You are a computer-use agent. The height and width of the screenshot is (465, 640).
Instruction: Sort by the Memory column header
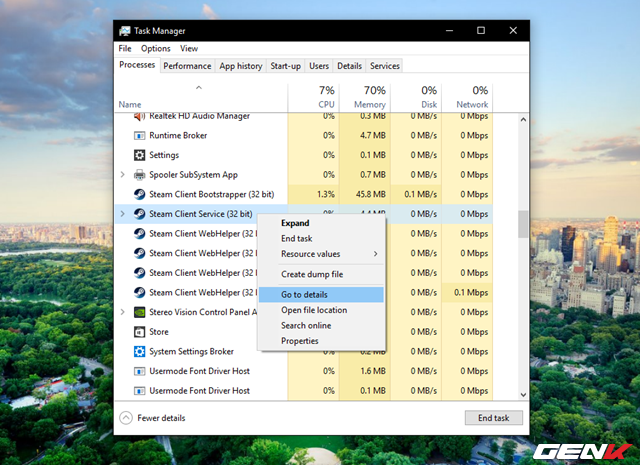(364, 98)
